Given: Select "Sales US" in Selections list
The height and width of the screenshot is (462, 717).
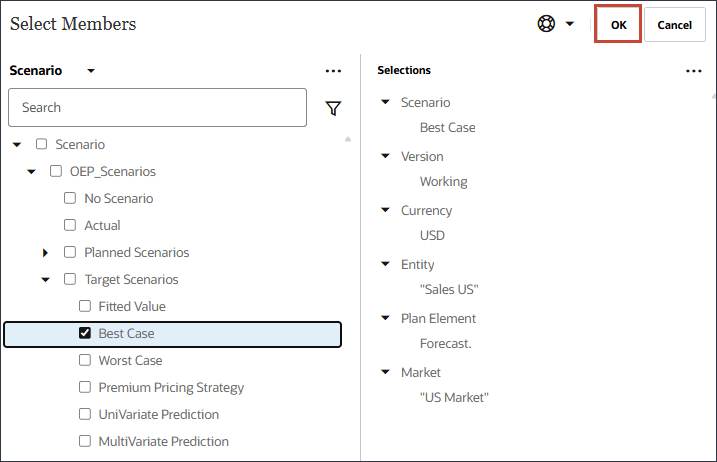Looking at the screenshot, I should pyautogui.click(x=449, y=289).
